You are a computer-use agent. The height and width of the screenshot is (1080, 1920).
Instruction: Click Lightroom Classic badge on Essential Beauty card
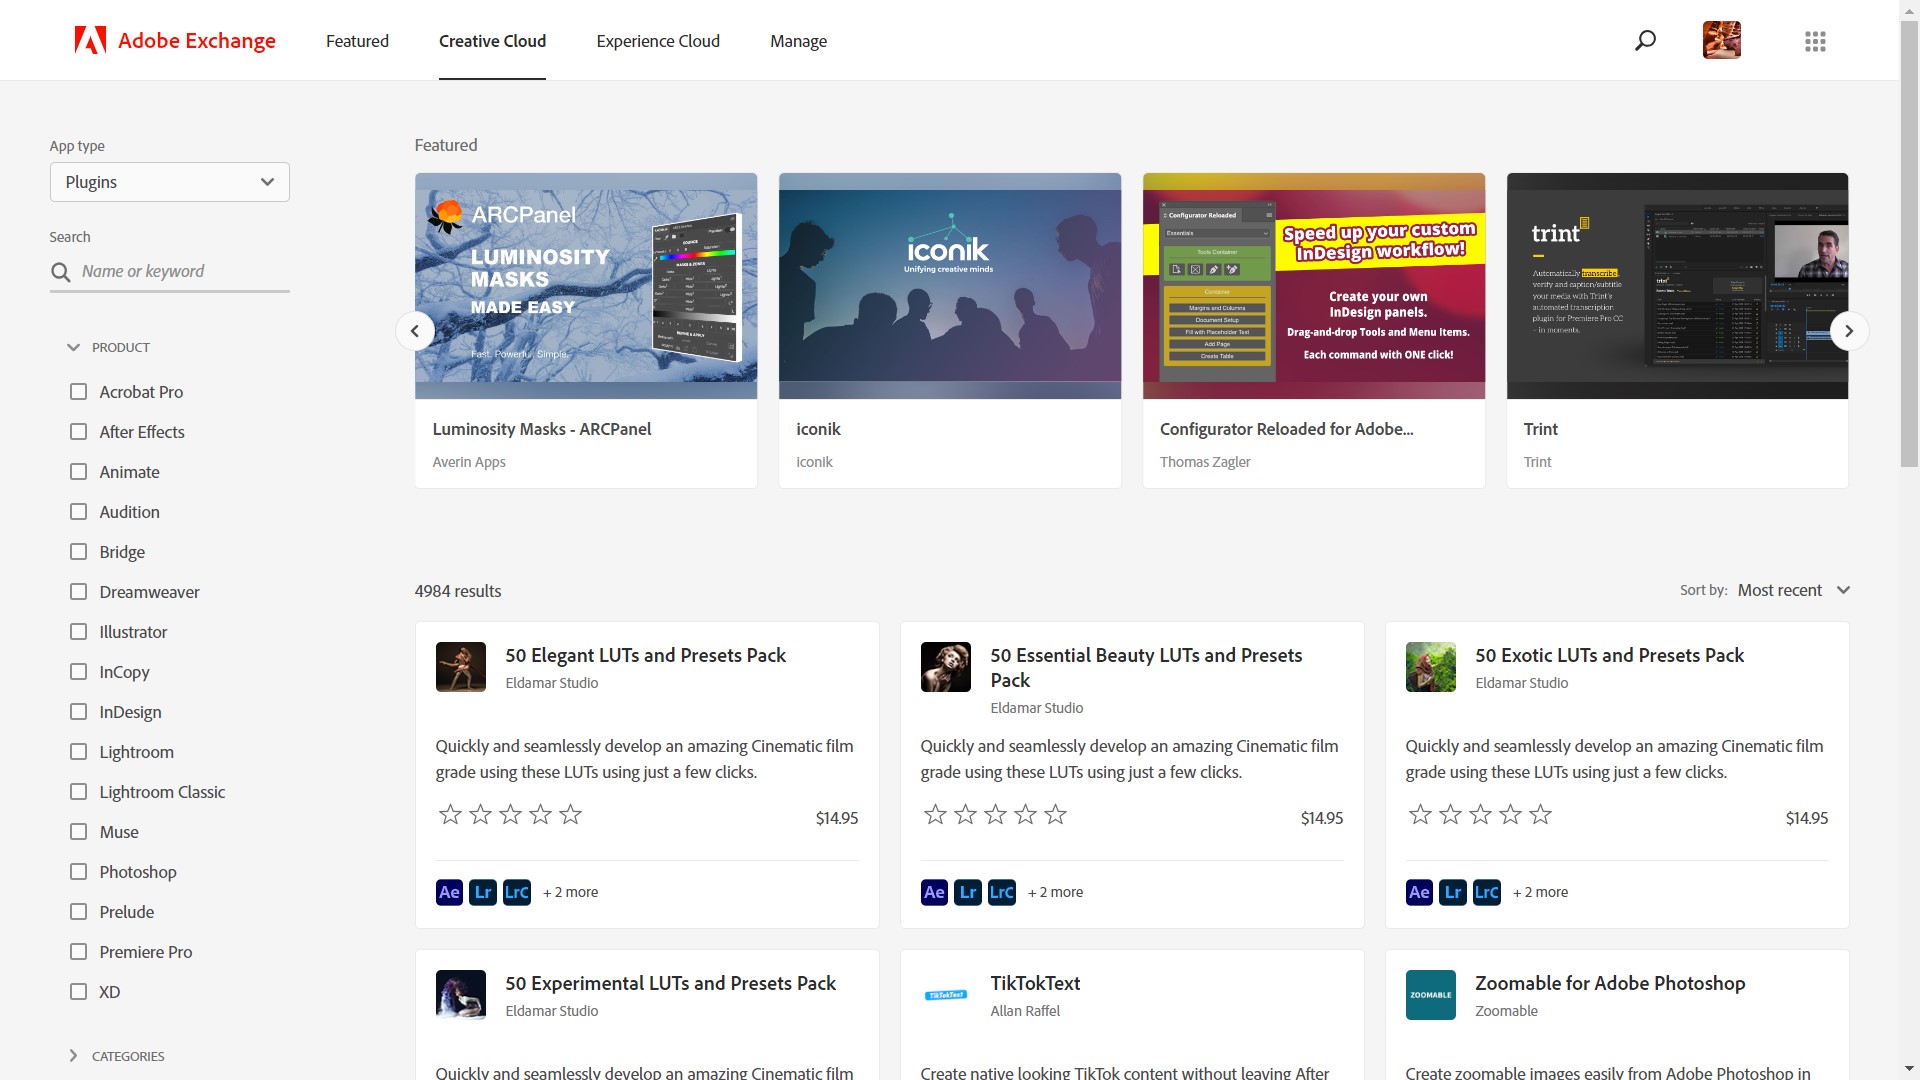click(1002, 892)
